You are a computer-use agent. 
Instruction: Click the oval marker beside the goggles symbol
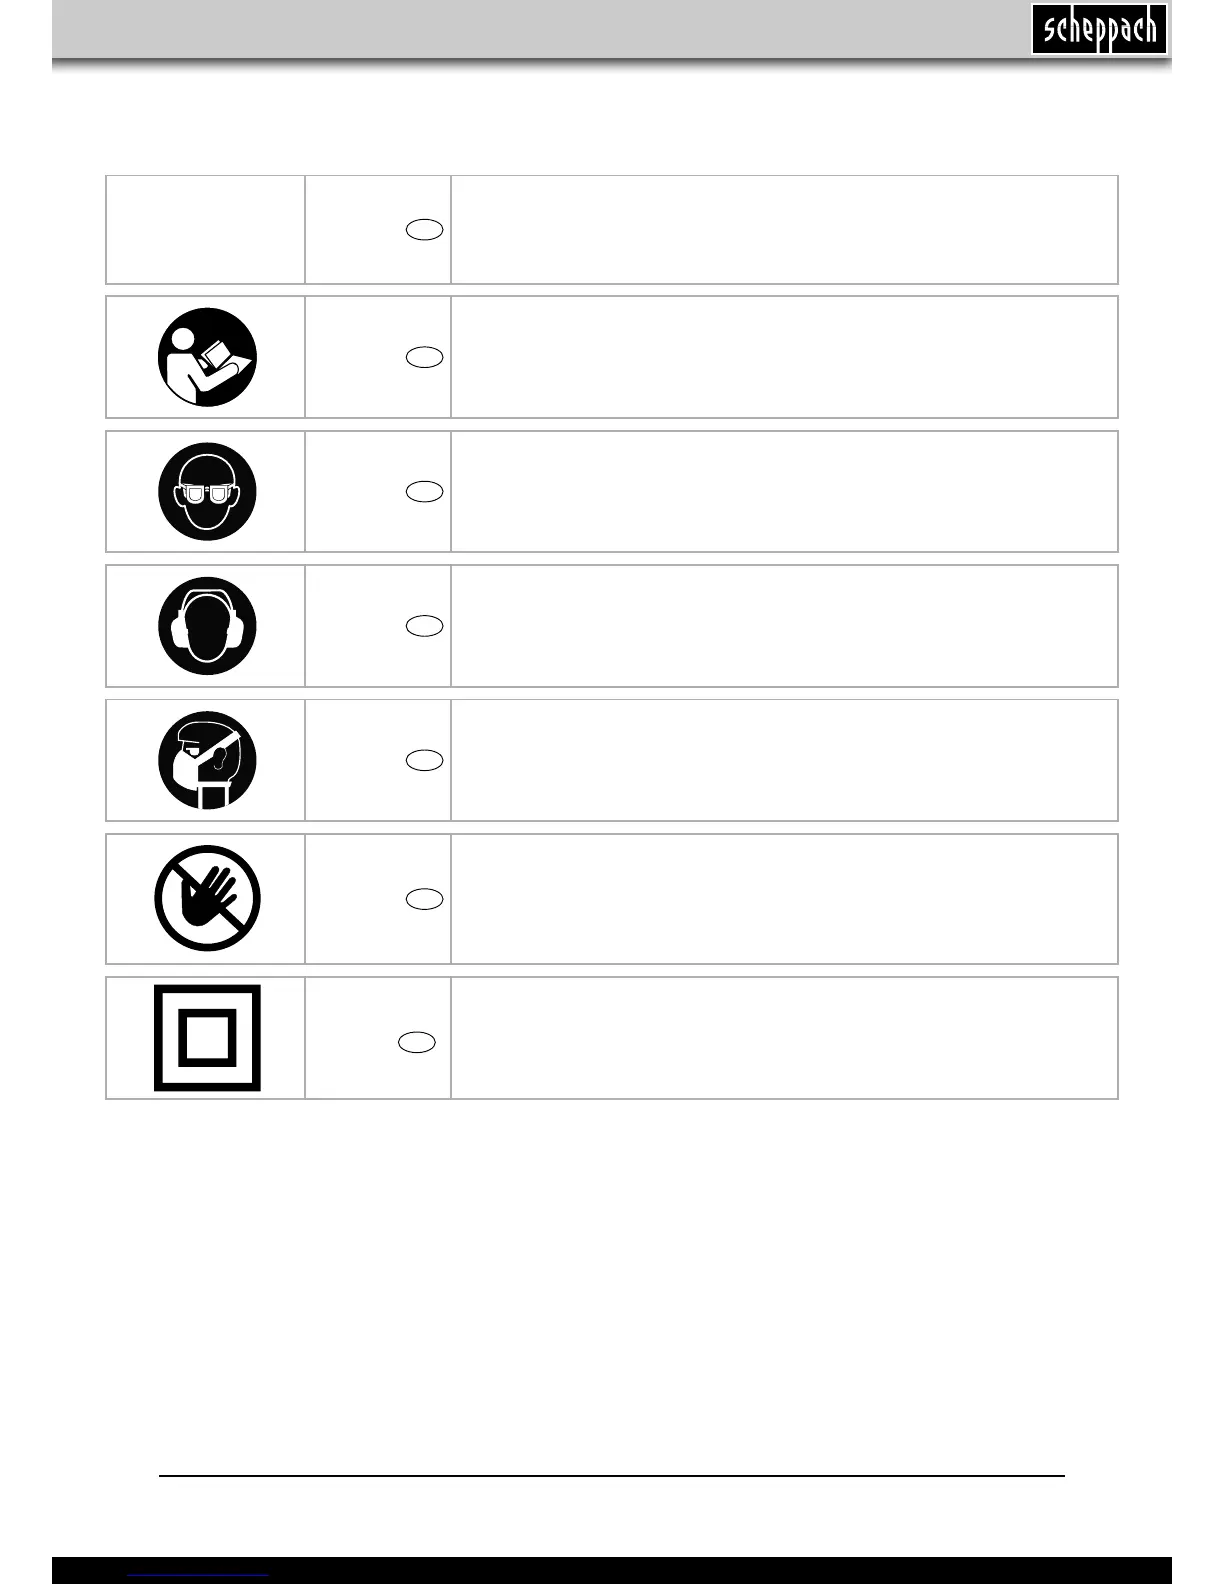click(x=425, y=491)
